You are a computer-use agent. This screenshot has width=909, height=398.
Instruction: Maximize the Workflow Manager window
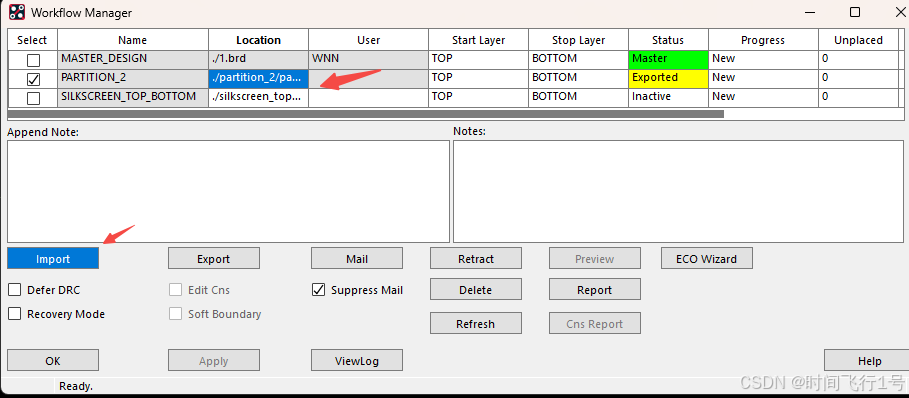[855, 12]
